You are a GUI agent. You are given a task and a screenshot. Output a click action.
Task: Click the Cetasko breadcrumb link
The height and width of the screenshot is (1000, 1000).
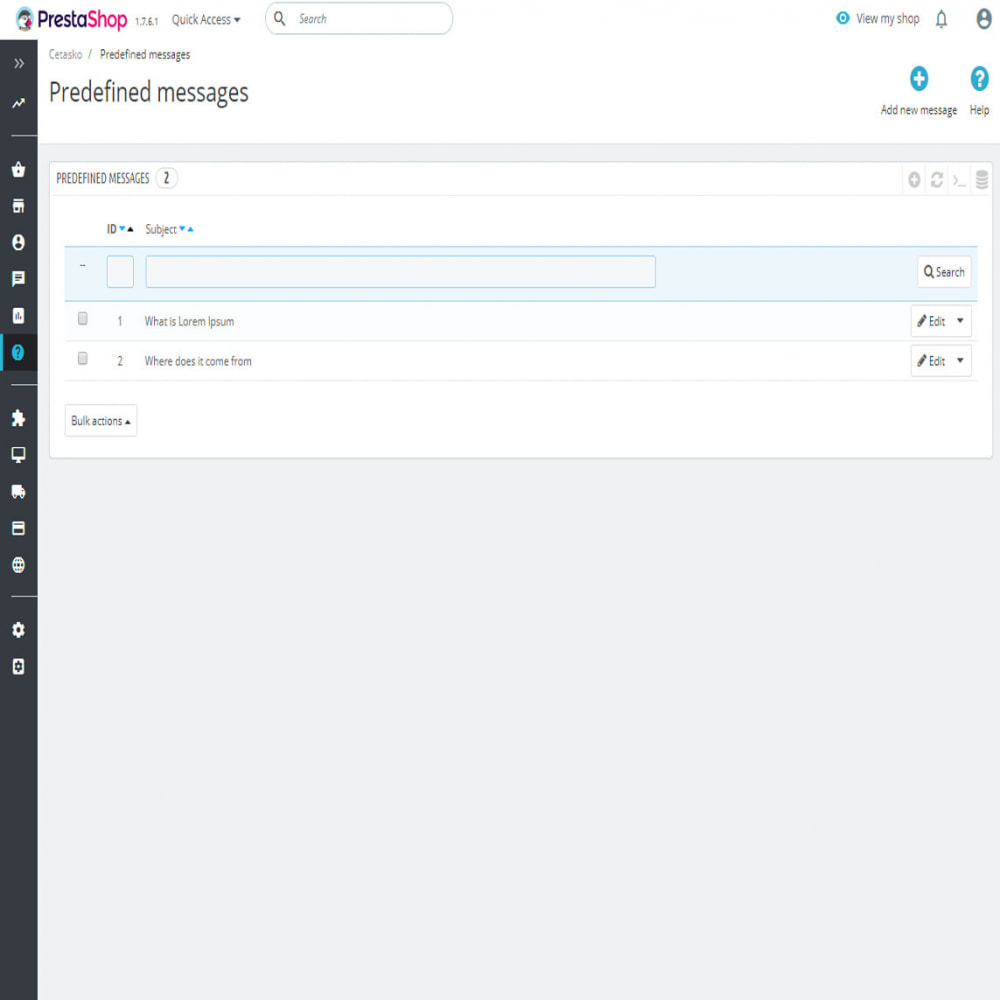pos(66,55)
